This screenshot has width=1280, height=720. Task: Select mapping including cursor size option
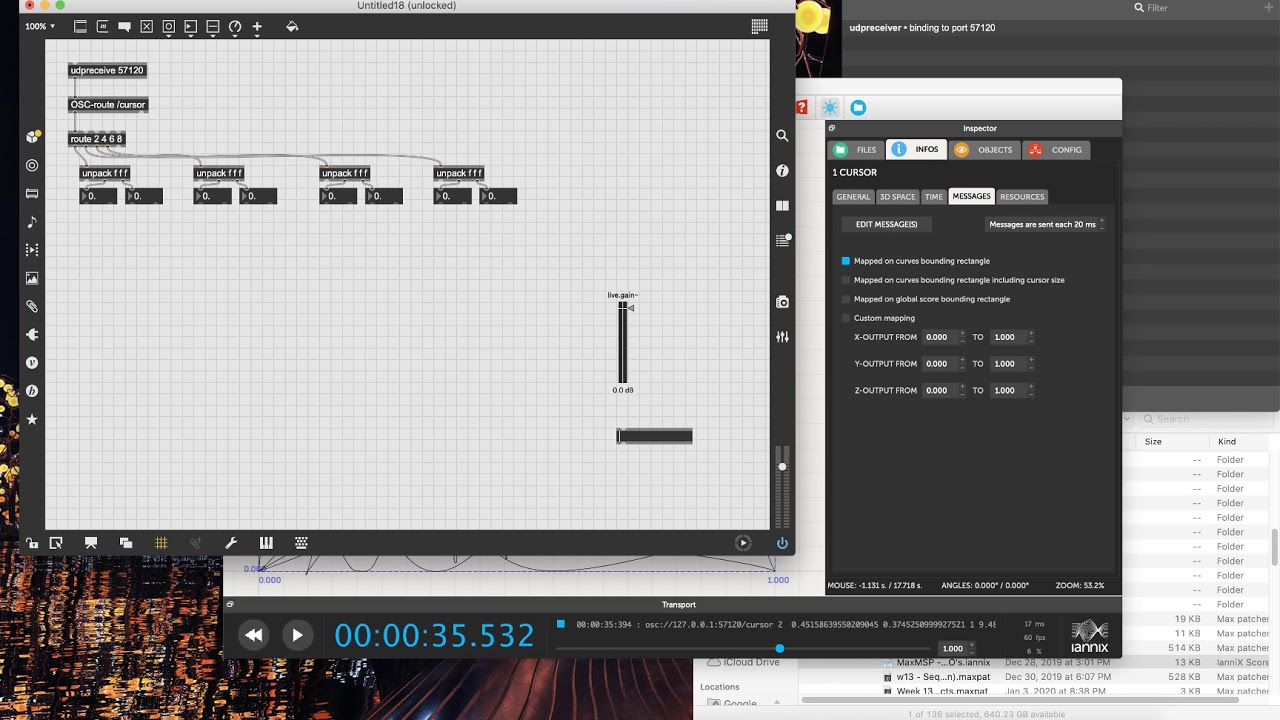[845, 280]
